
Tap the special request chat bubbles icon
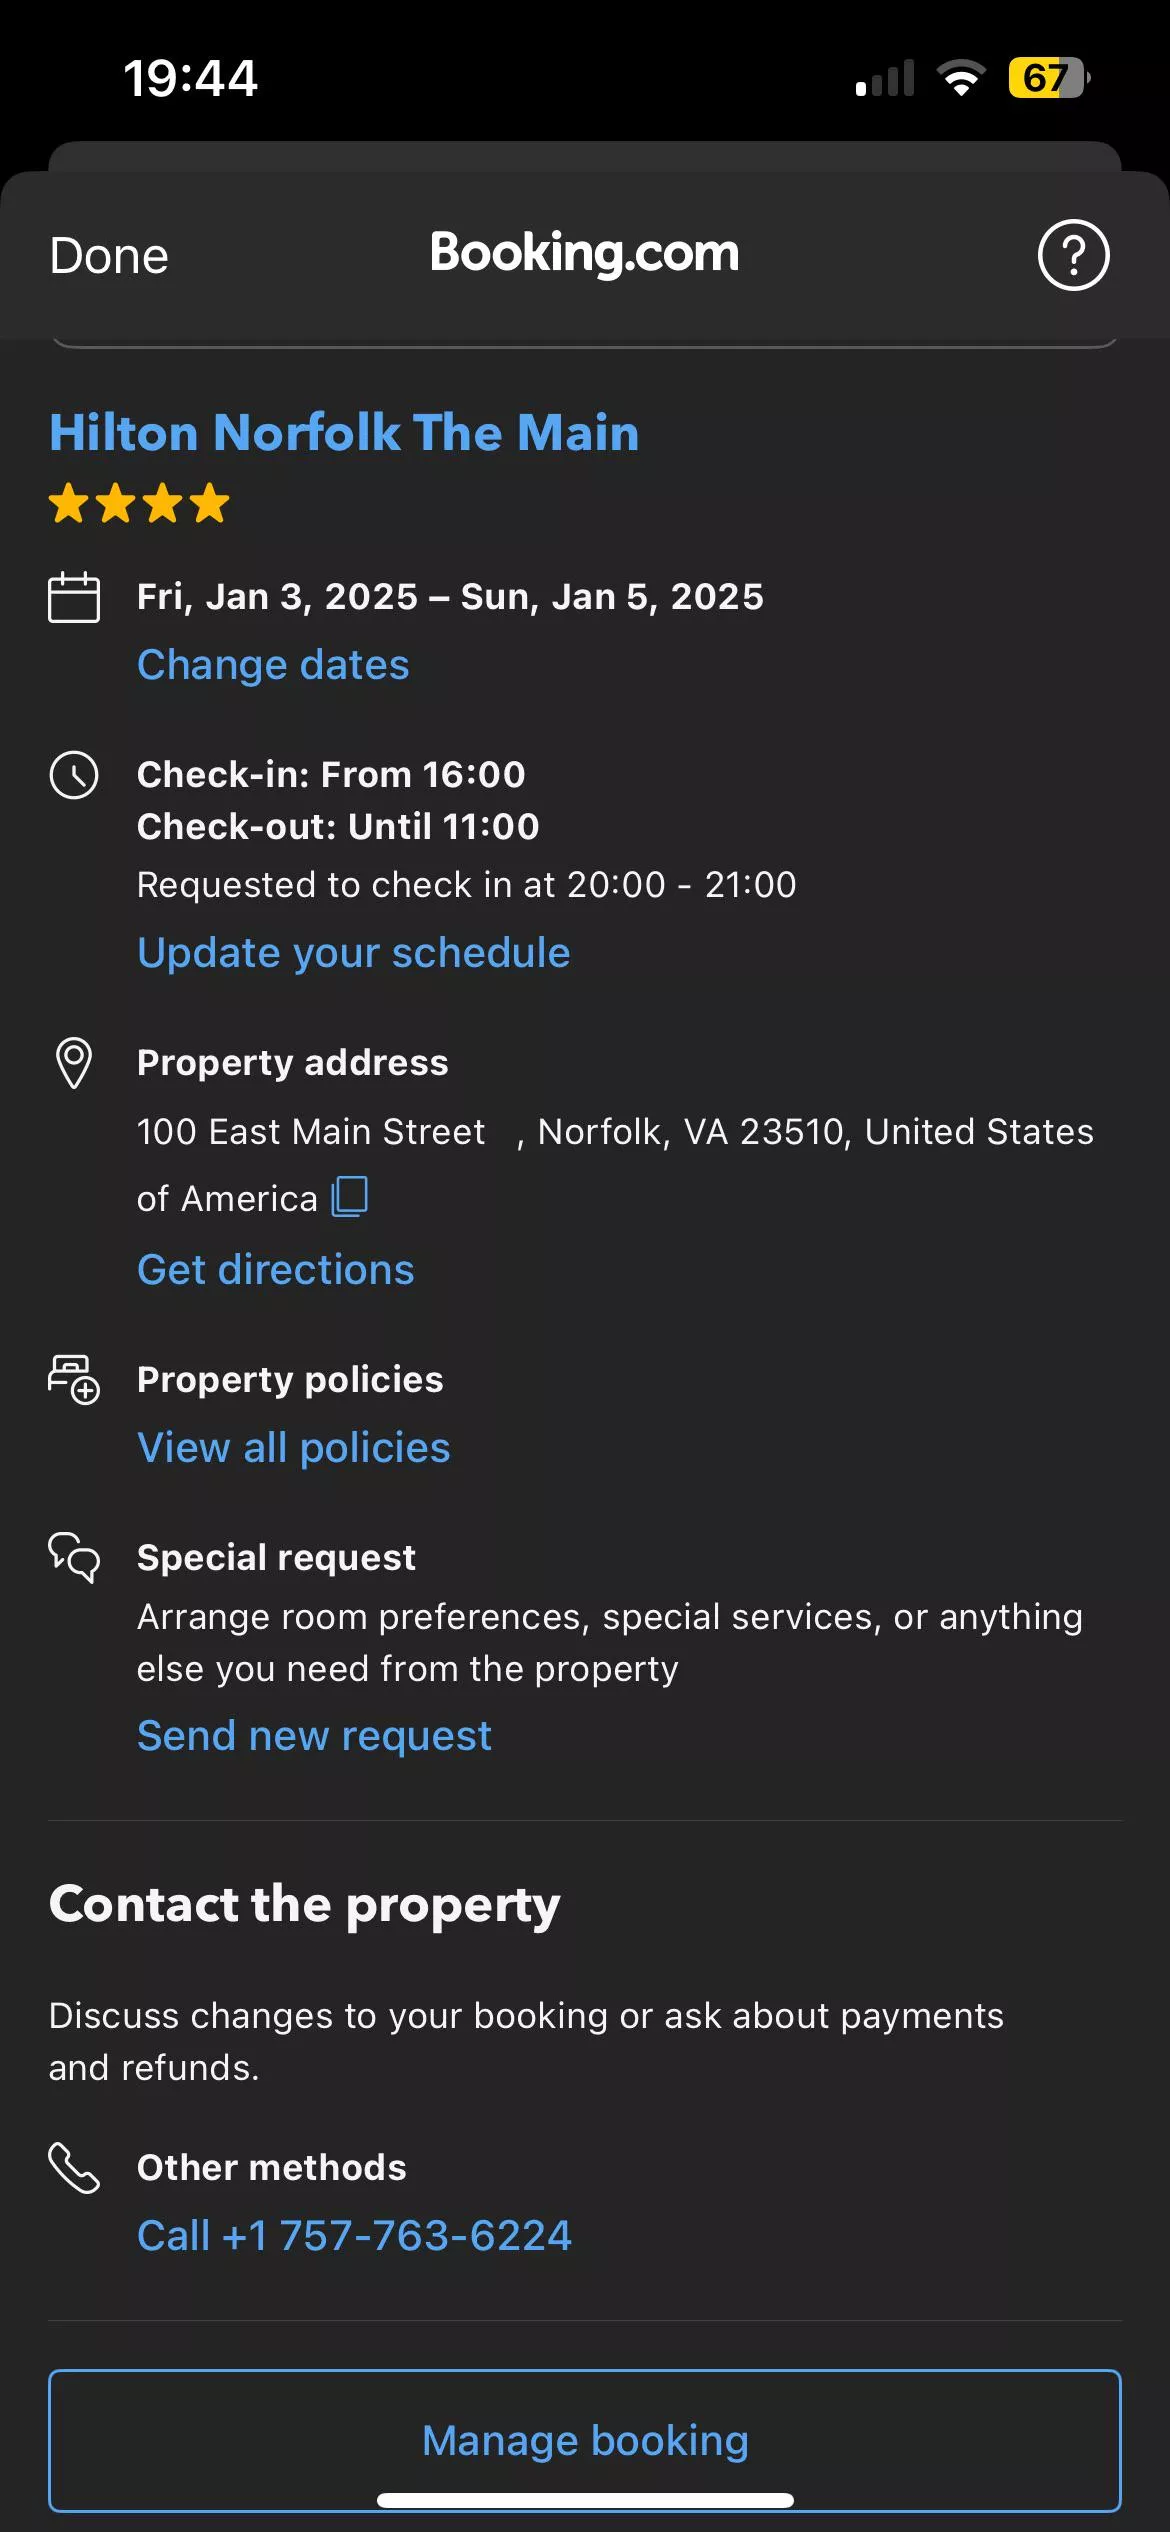[x=74, y=1557]
